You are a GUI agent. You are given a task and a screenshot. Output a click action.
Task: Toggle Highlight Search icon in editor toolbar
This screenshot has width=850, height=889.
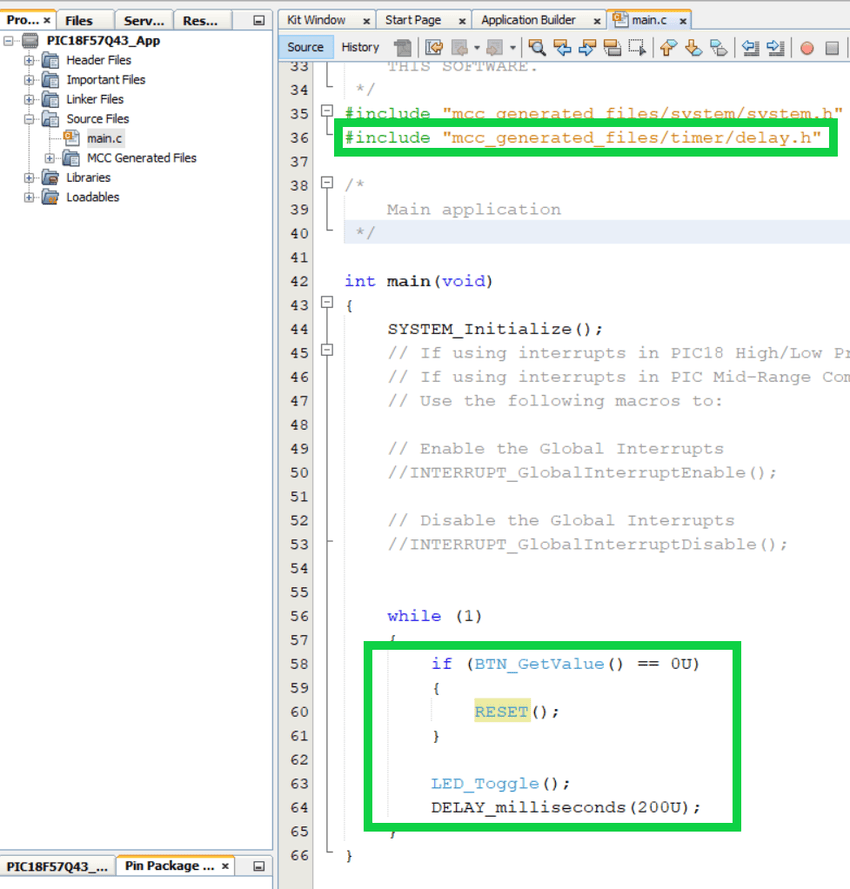click(613, 47)
